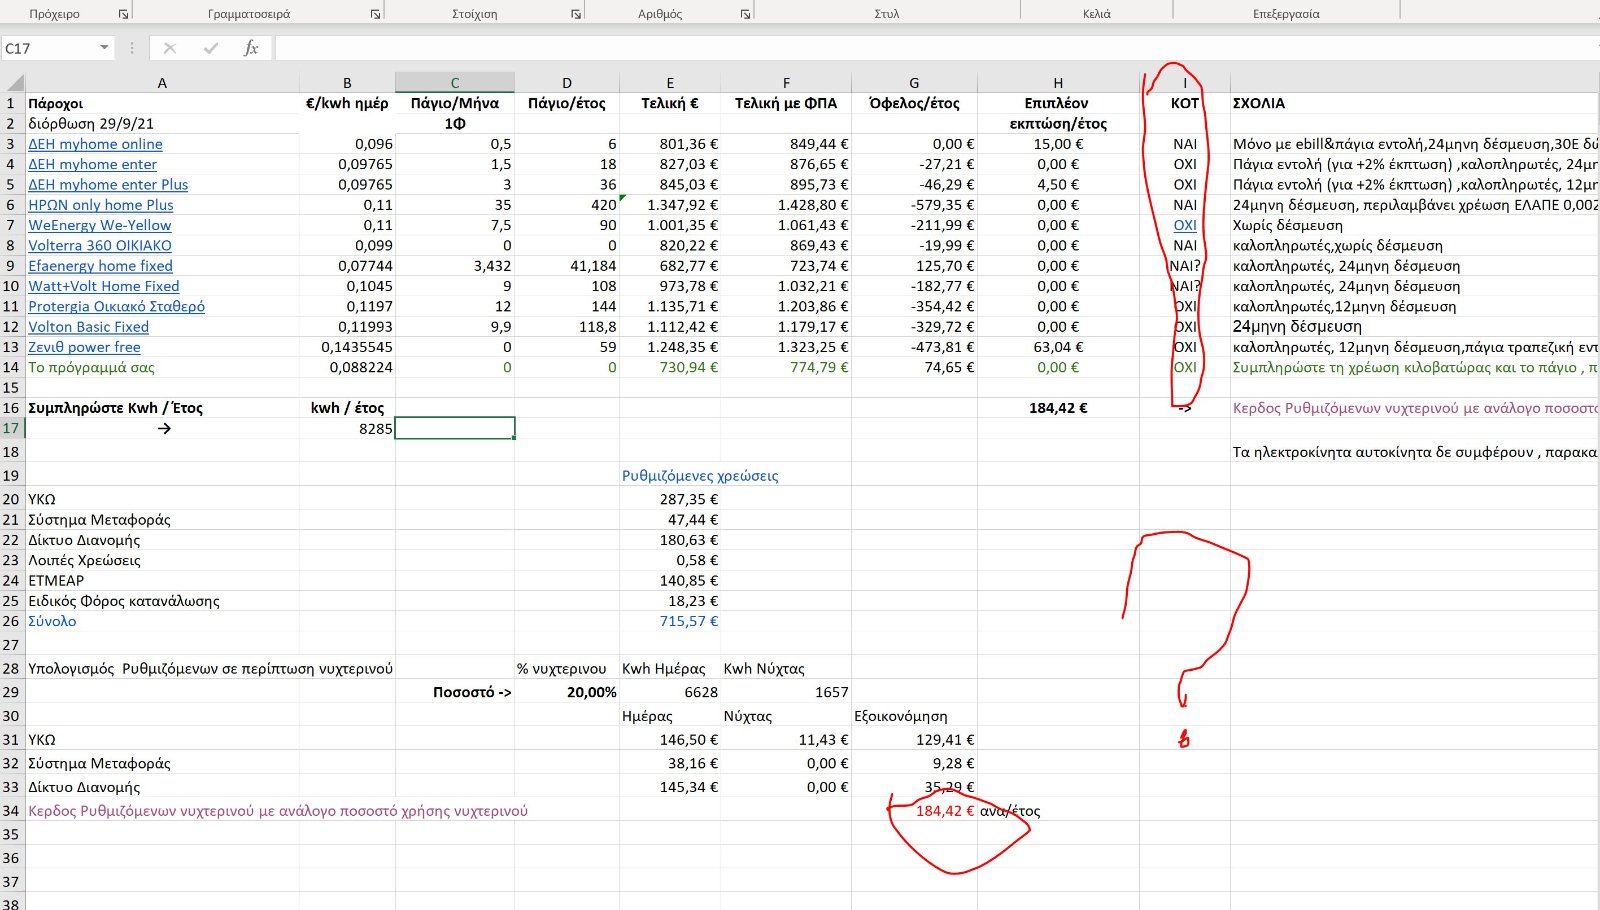Select row 34 header
Viewport: 1600px width, 910px height.
coord(12,811)
